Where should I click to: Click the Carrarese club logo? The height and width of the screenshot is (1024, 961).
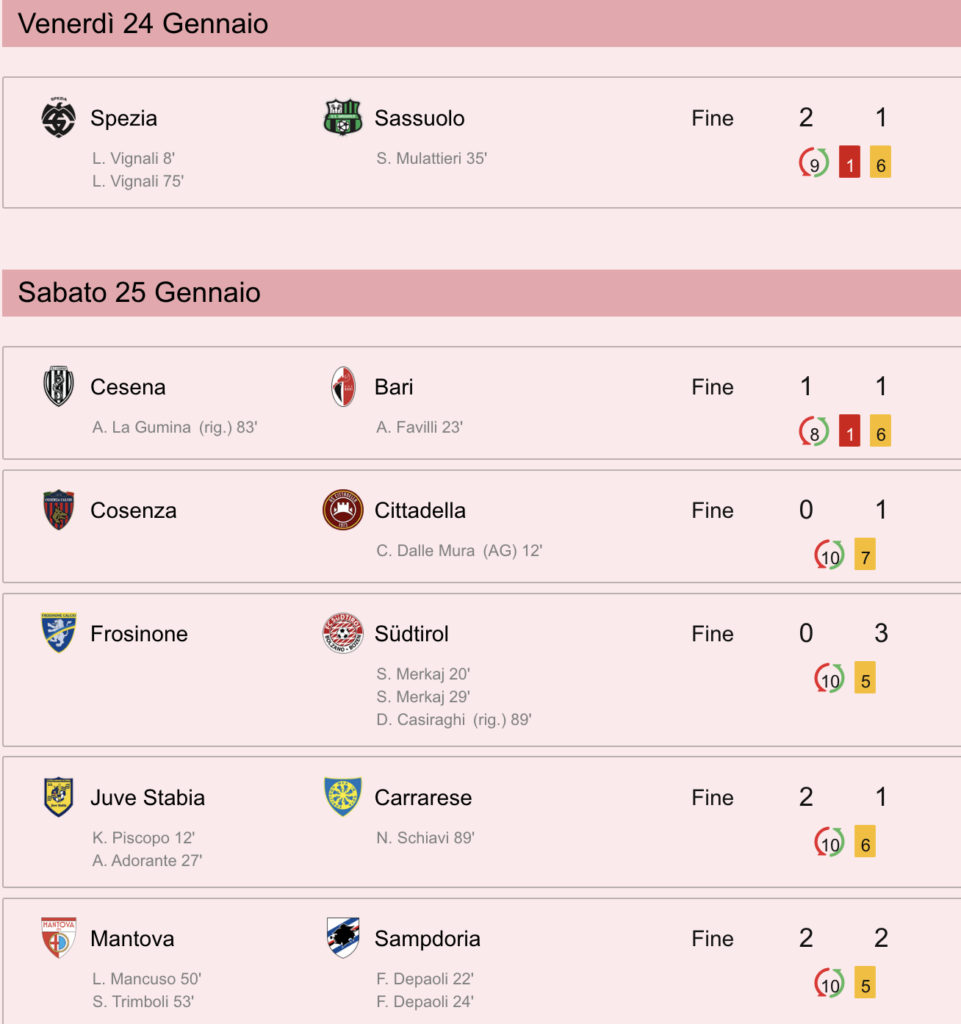[343, 797]
